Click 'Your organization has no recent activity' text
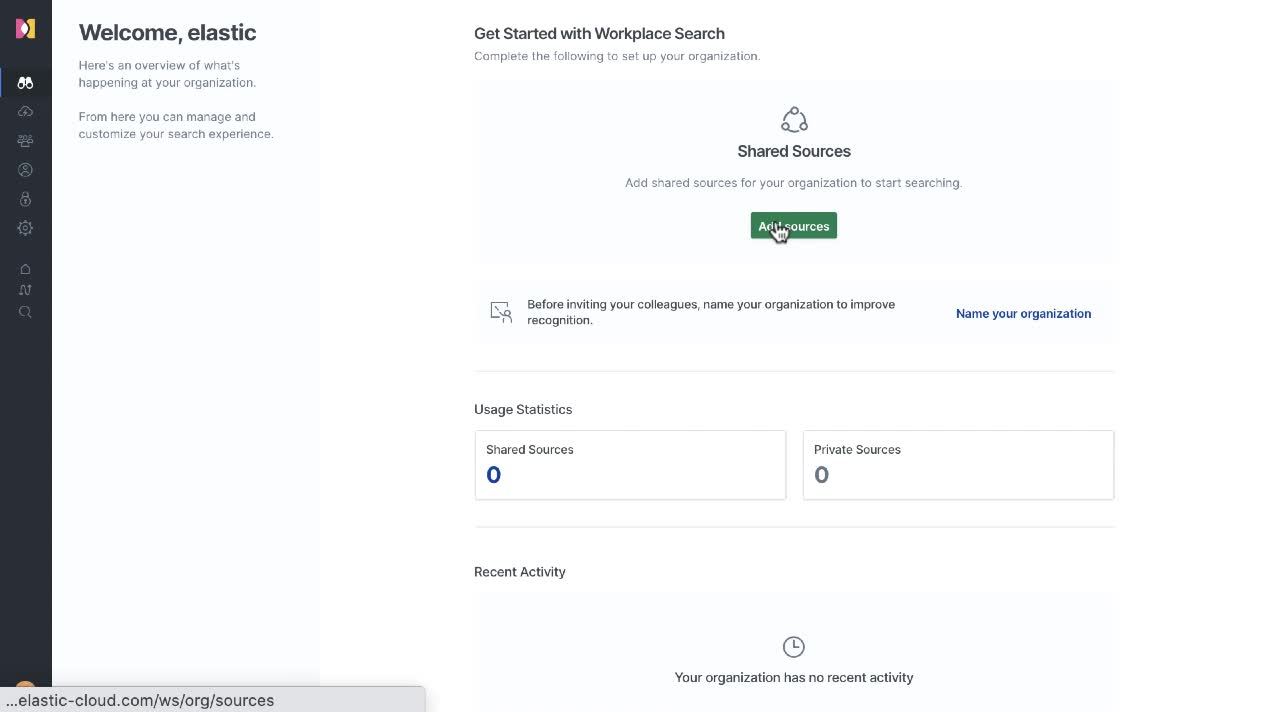 click(x=794, y=677)
